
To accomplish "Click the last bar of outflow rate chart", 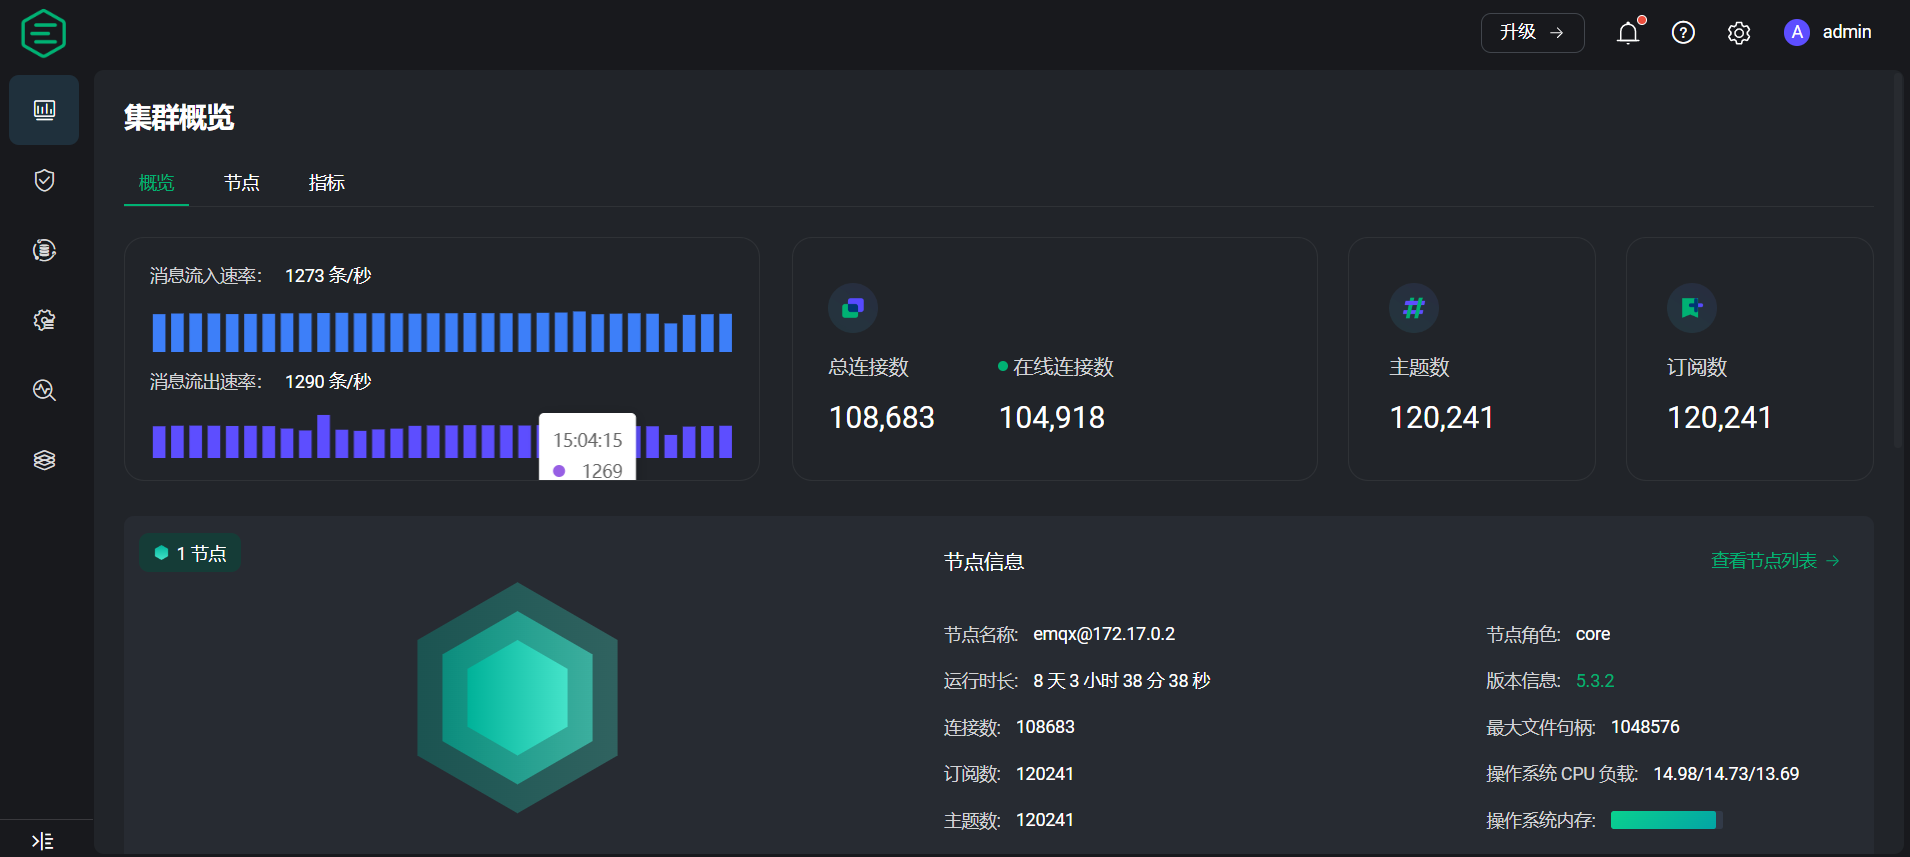I will pyautogui.click(x=725, y=442).
